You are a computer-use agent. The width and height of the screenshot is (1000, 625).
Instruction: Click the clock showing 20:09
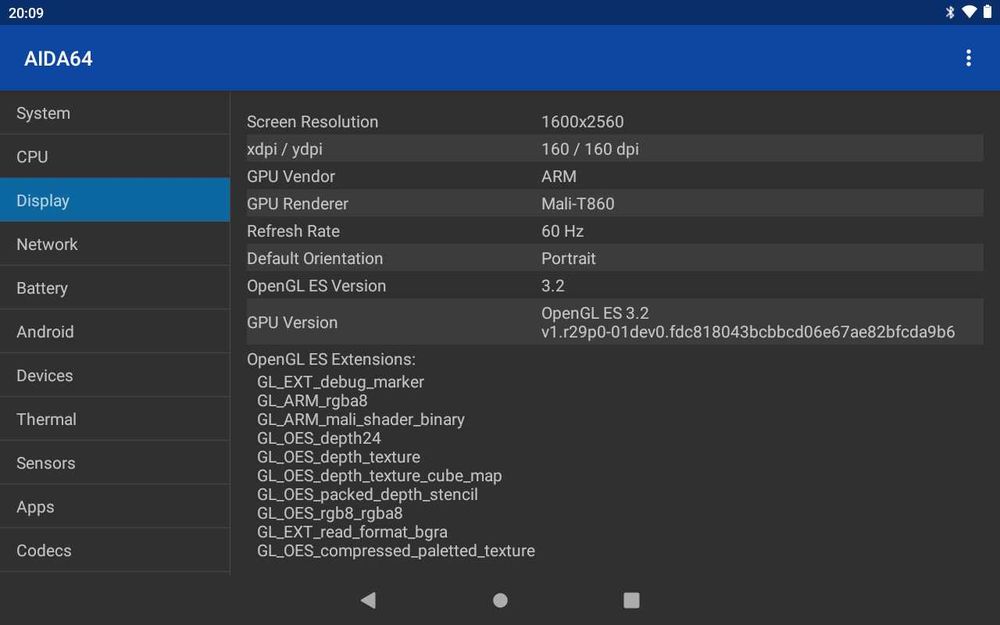[x=26, y=13]
